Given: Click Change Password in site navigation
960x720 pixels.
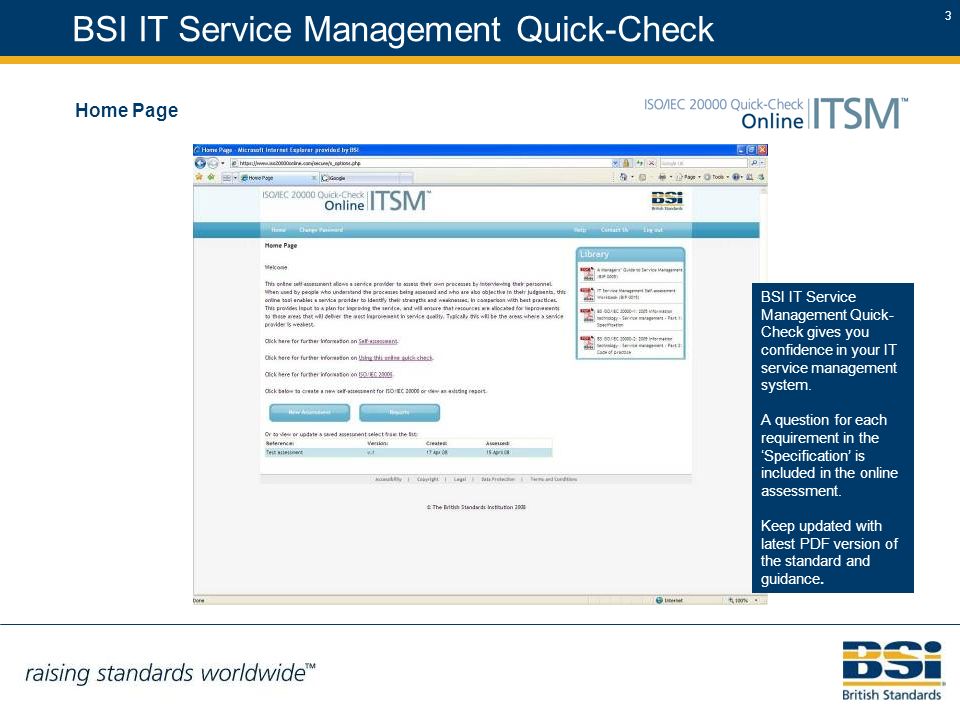Looking at the screenshot, I should (321, 230).
